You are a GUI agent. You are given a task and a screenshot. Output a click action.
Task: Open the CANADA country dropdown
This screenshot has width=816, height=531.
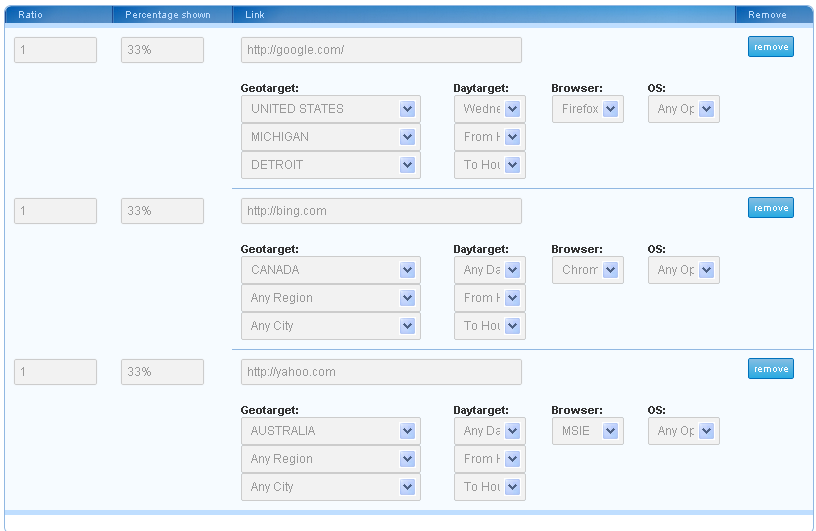tap(331, 270)
